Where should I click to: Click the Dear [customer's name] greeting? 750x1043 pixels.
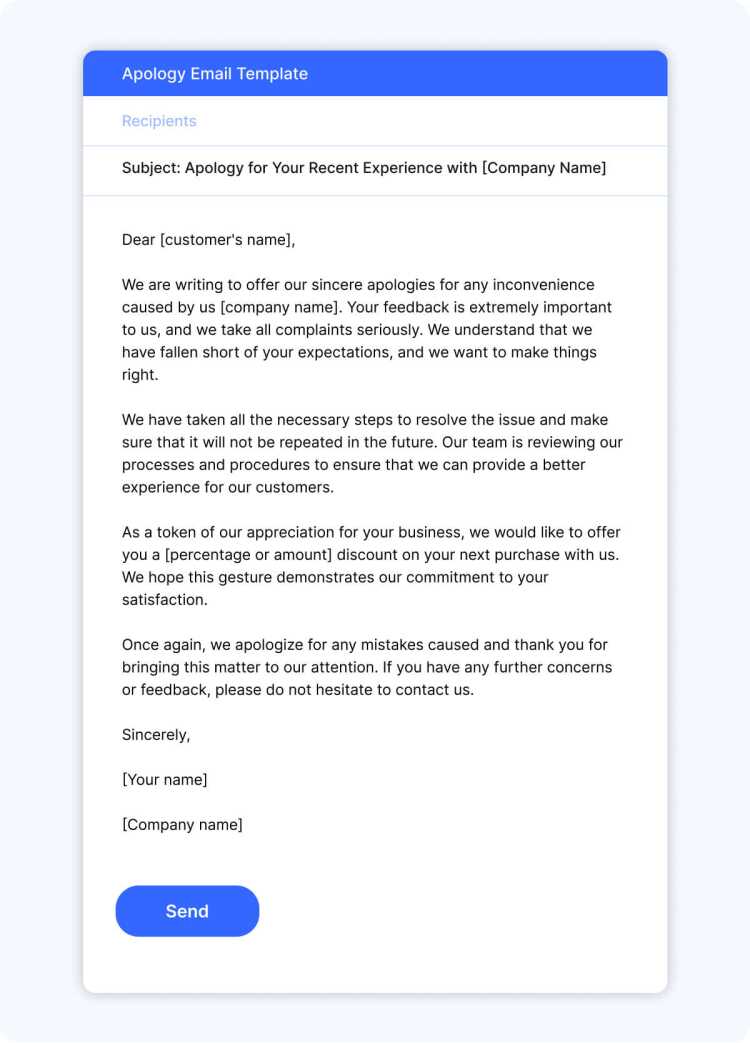tap(209, 240)
